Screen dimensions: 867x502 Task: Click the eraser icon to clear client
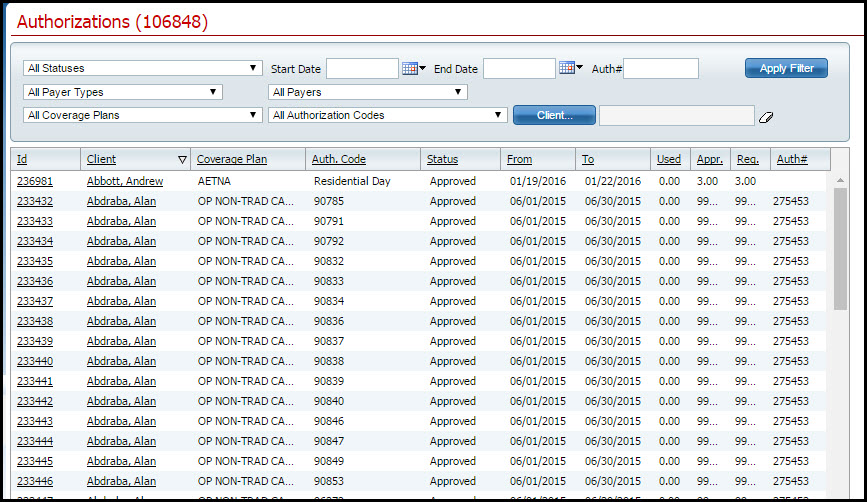tap(766, 116)
